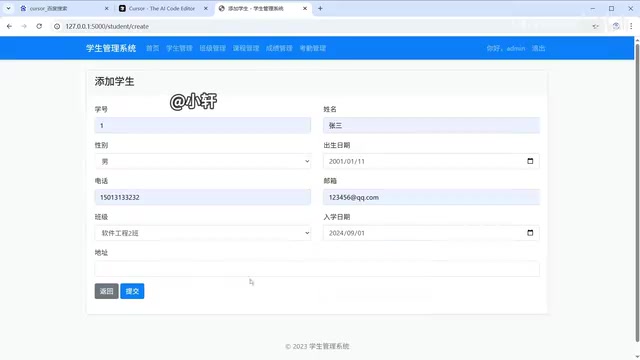Expand the 性别 dropdown
The image size is (640, 360).
[202, 161]
